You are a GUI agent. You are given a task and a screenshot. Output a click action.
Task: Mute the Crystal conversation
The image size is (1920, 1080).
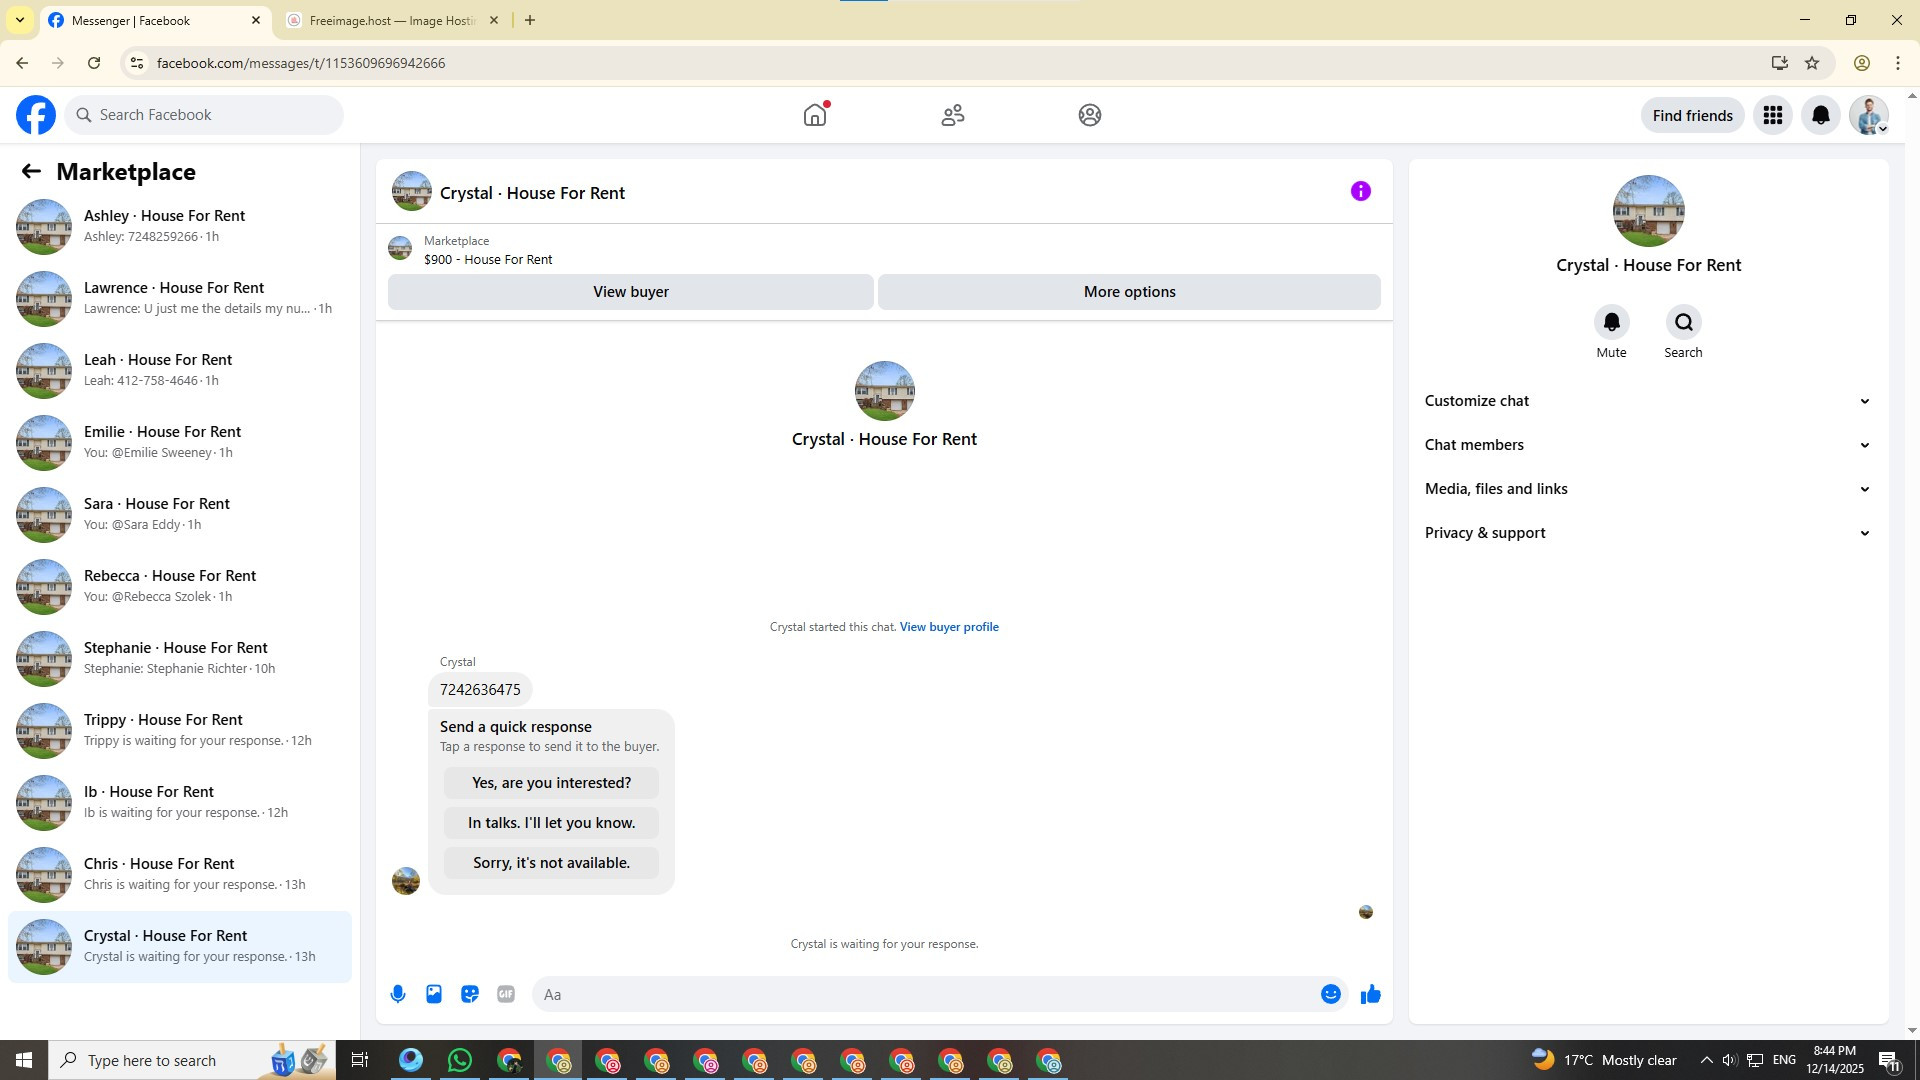[1611, 322]
